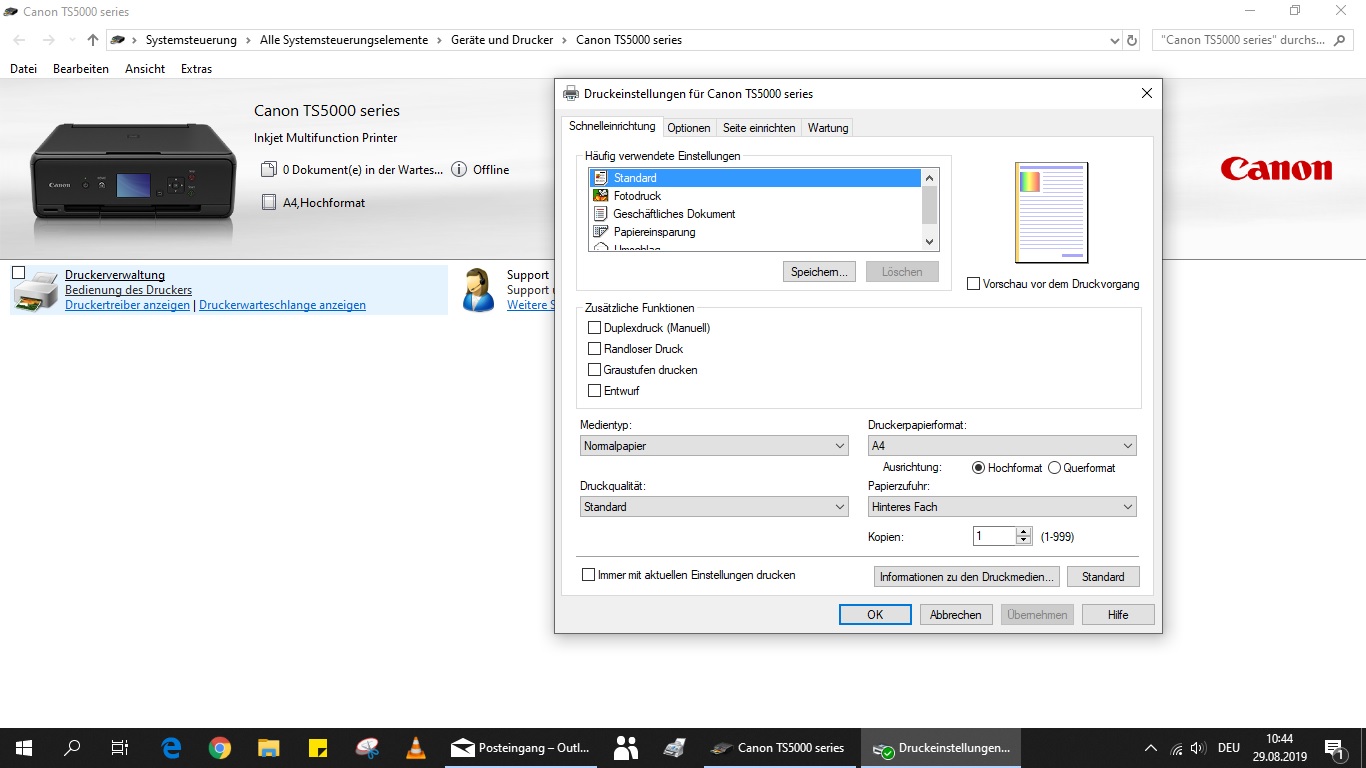Open Microsoft Edge from the taskbar

point(172,748)
